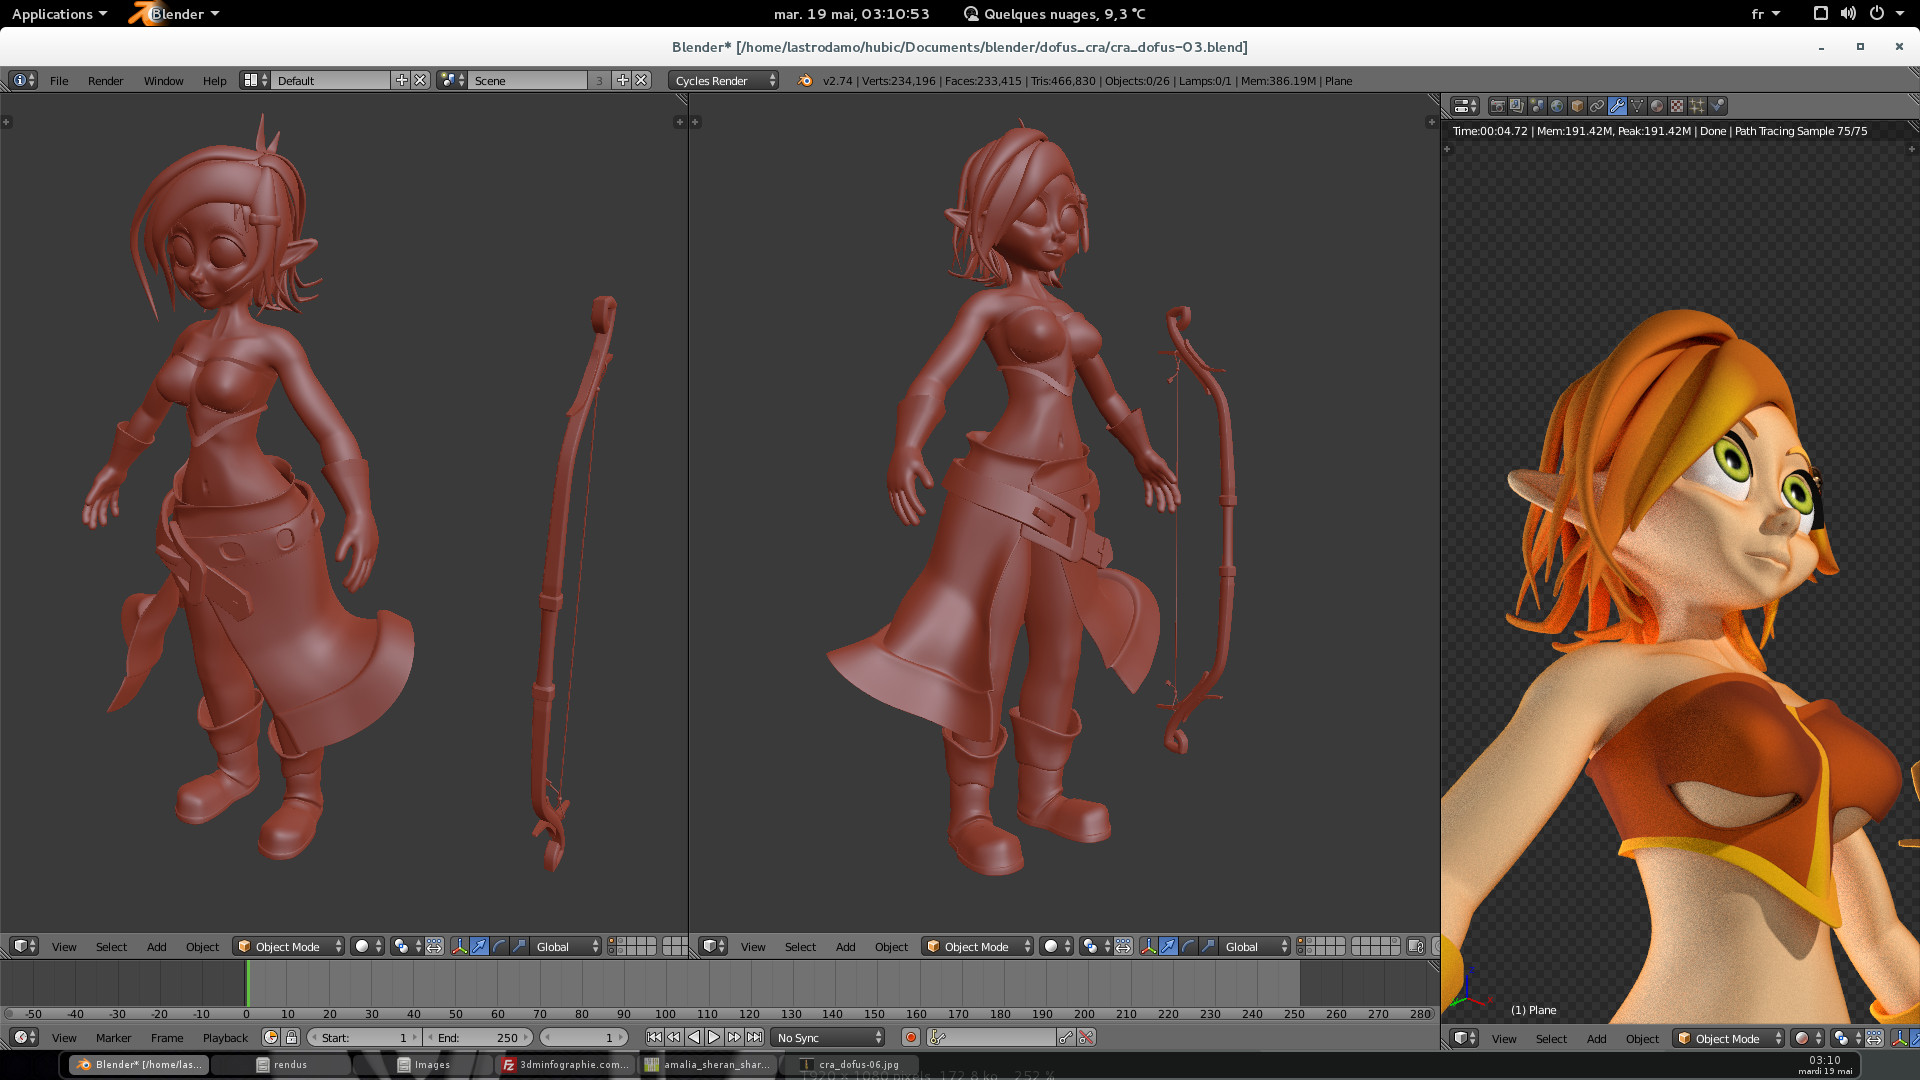Open the Marker menu in timeline
Image resolution: width=1920 pixels, height=1080 pixels.
[113, 1038]
